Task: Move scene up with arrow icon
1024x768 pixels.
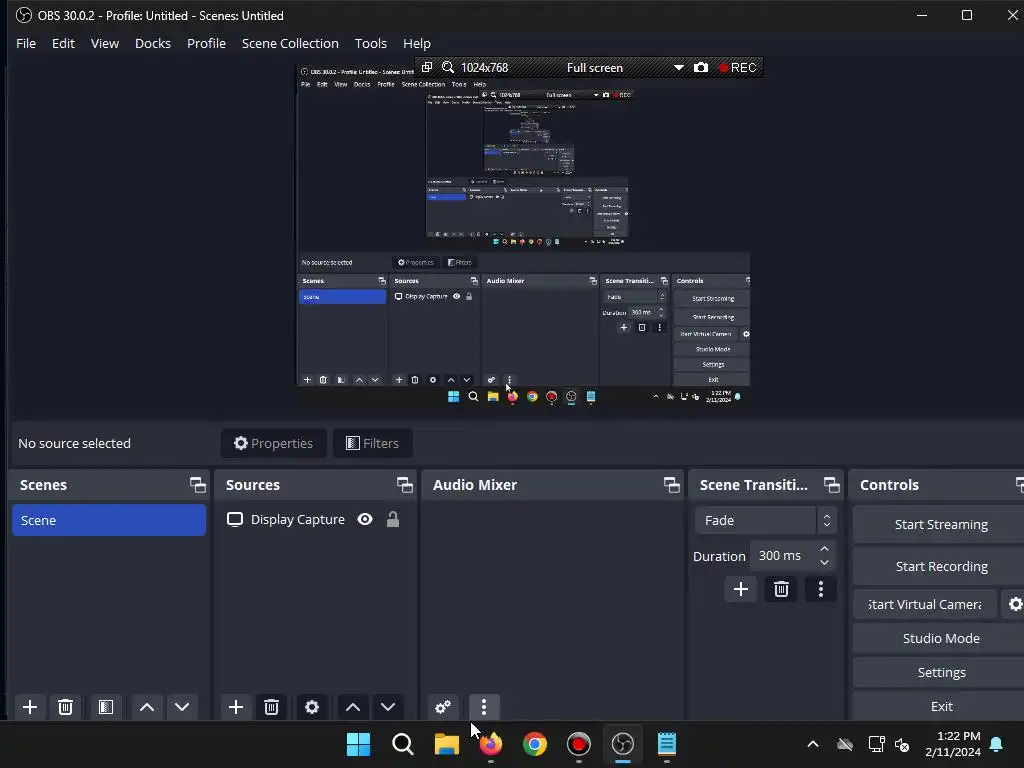Action: [147, 707]
